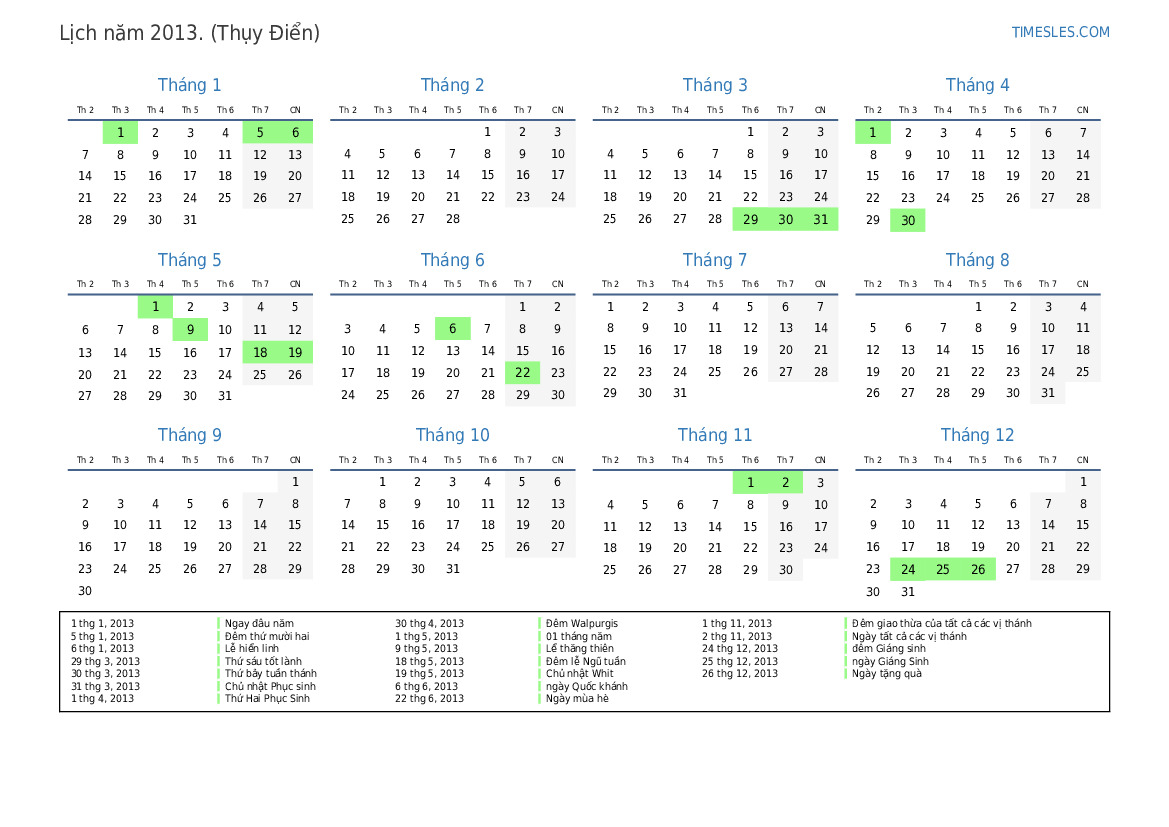The image size is (1169, 827).
Task: Click the TIMESLES.COM link
Action: pos(1060,32)
